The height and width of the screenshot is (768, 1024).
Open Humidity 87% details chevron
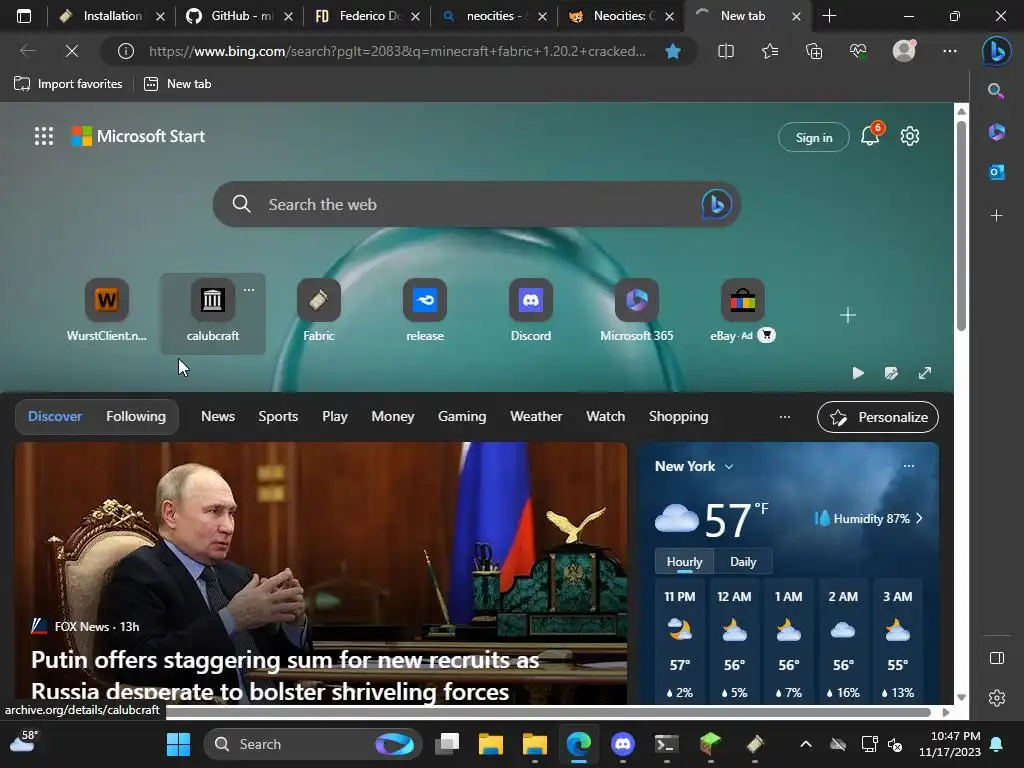point(920,519)
